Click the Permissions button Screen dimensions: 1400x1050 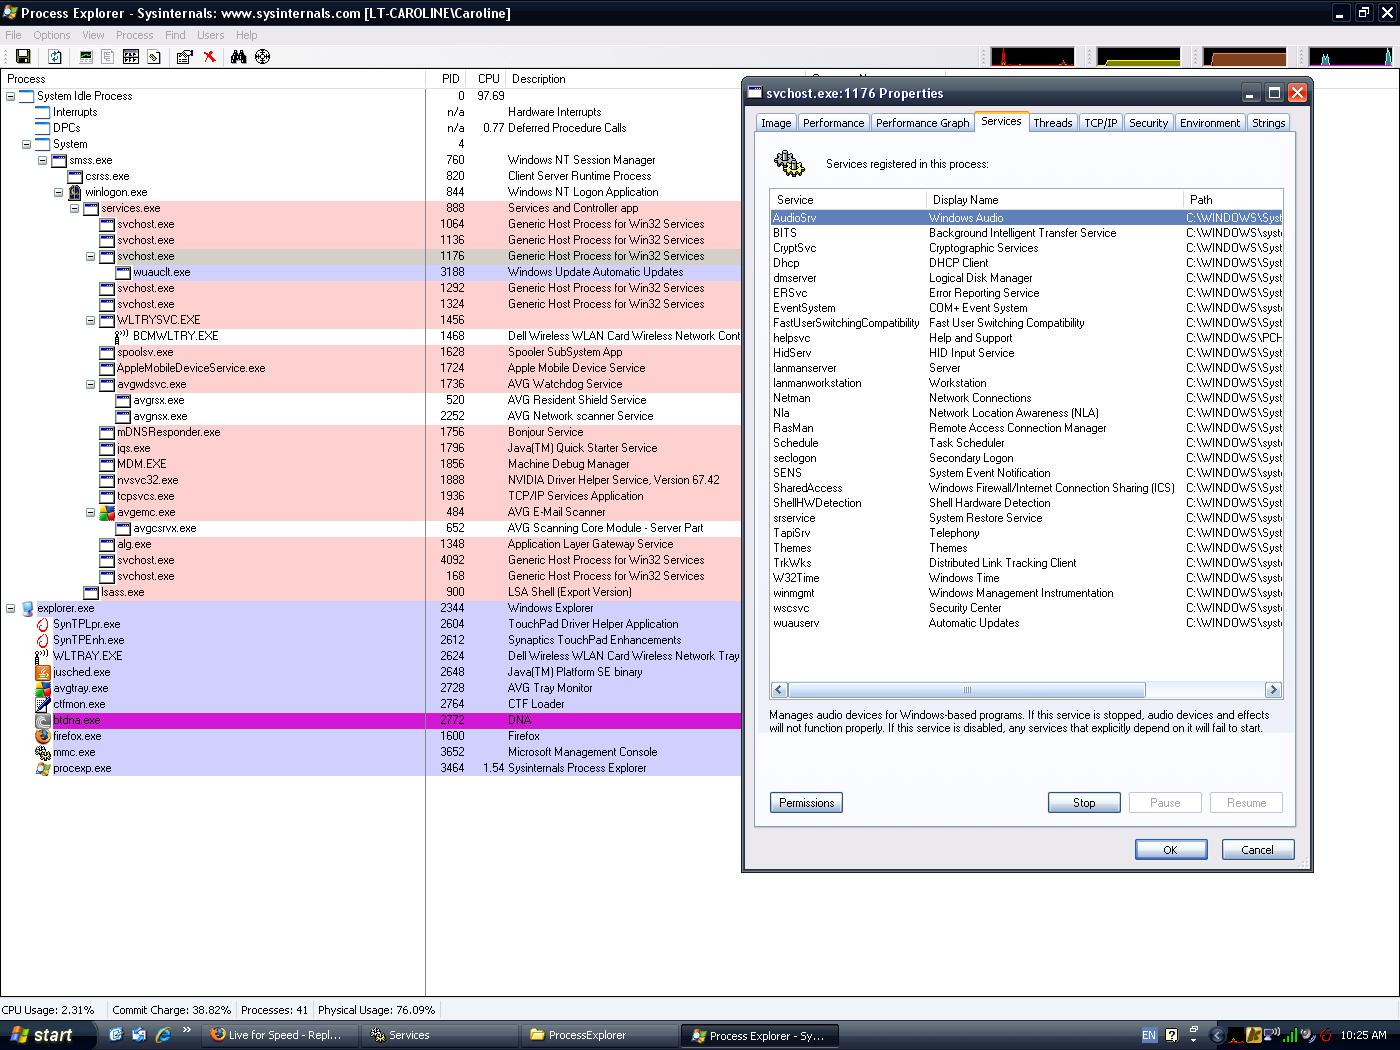tap(806, 803)
